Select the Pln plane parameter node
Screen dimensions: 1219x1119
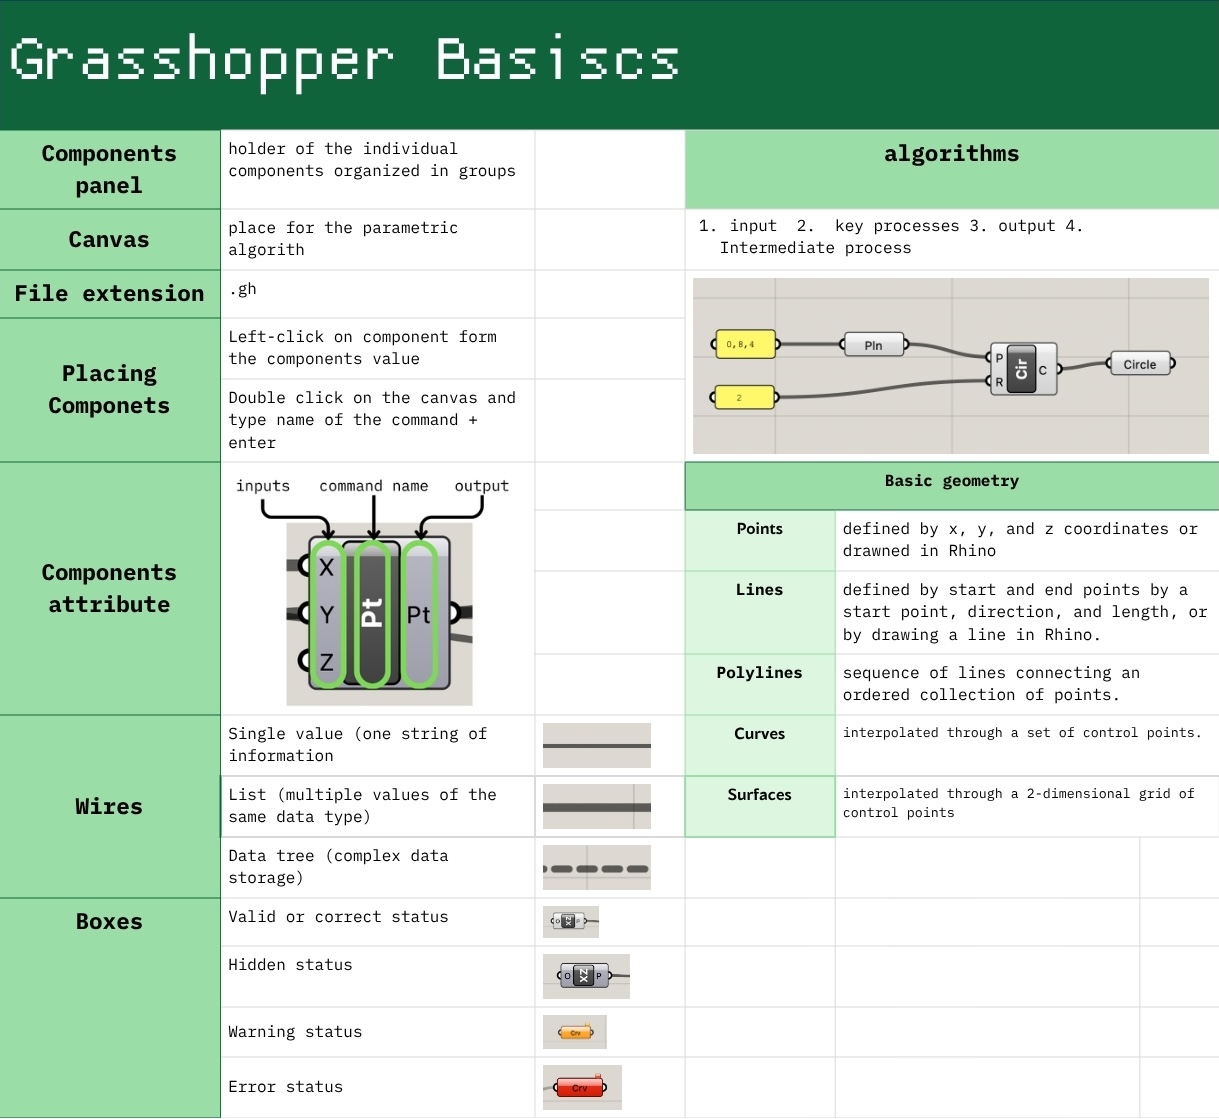click(x=875, y=346)
